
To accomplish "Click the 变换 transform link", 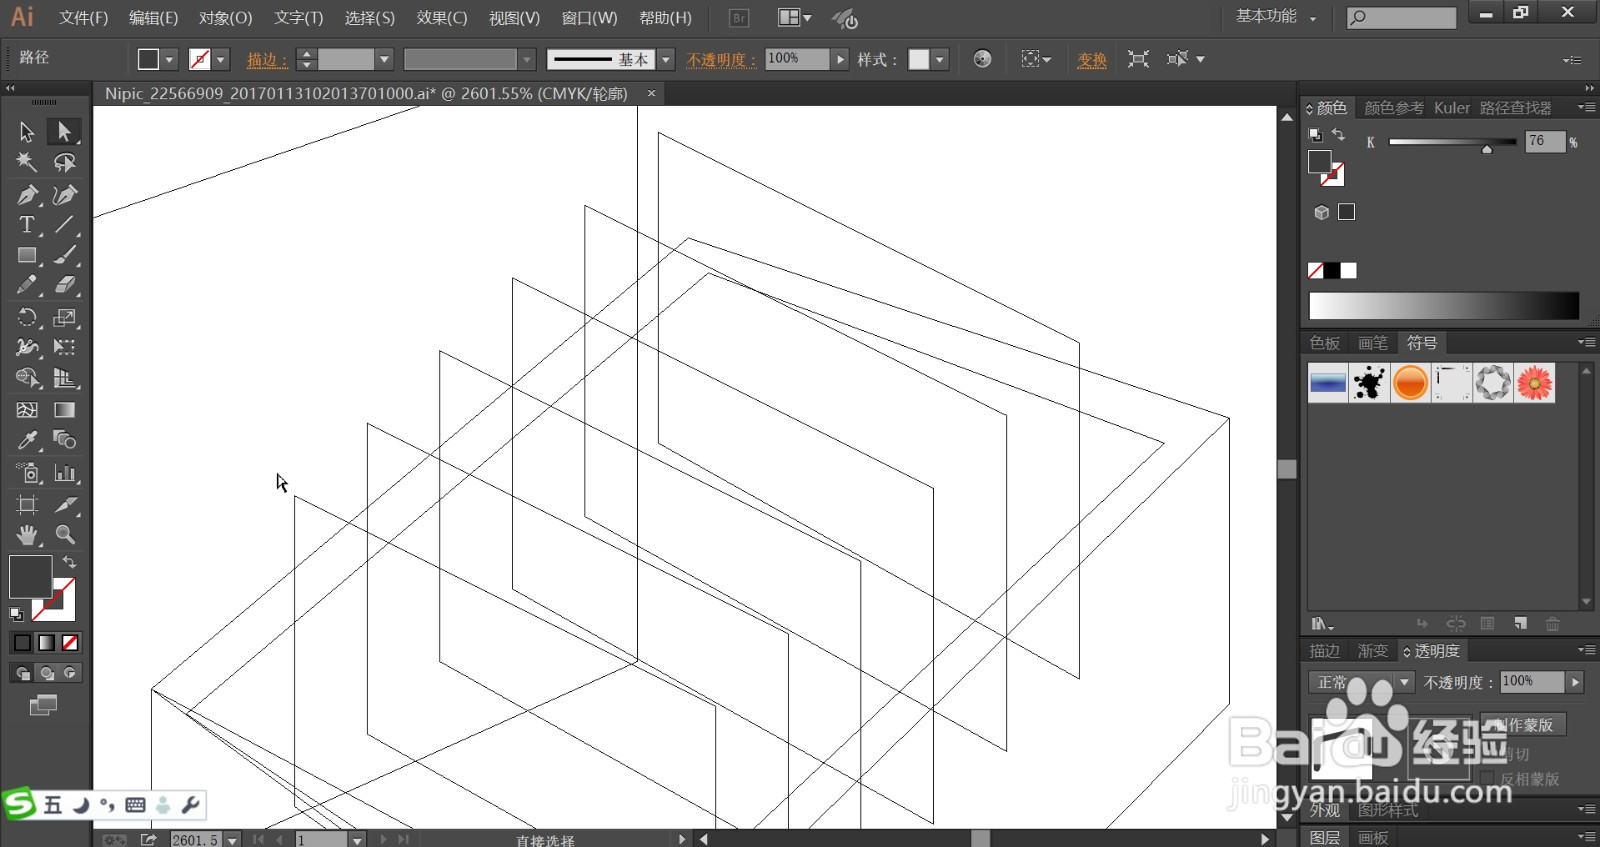I will click(x=1092, y=60).
